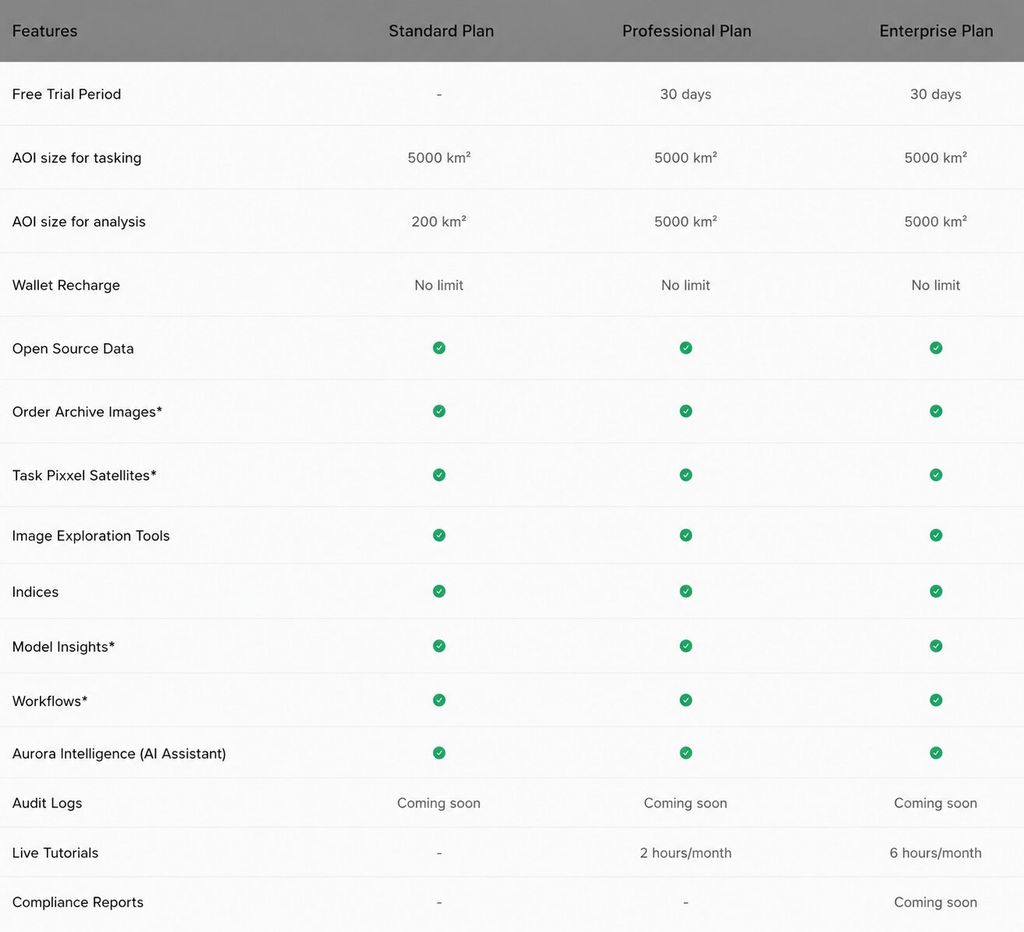Click Order Archive Images checkmark under Professional Plan

pos(686,411)
